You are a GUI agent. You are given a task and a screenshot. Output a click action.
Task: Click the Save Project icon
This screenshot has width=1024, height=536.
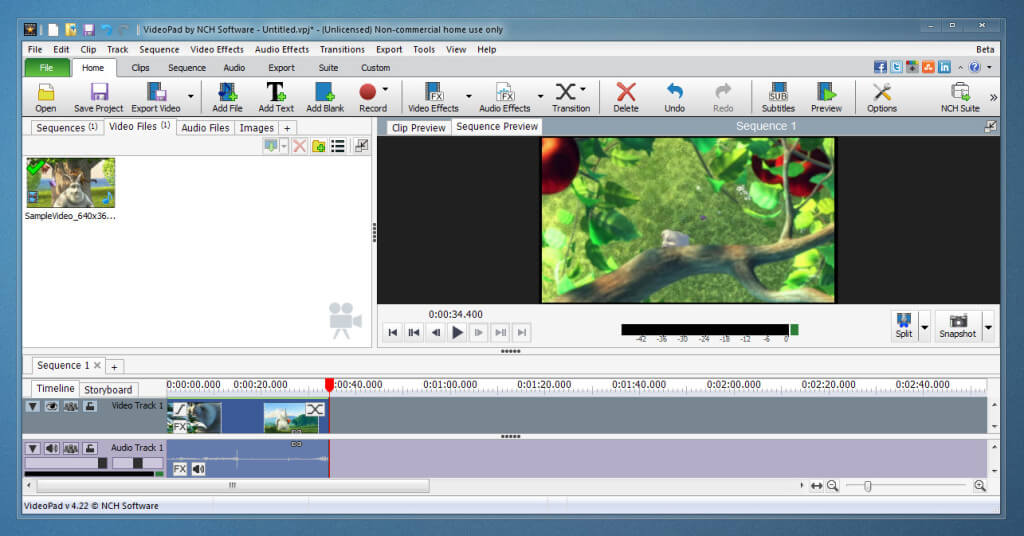coord(98,93)
